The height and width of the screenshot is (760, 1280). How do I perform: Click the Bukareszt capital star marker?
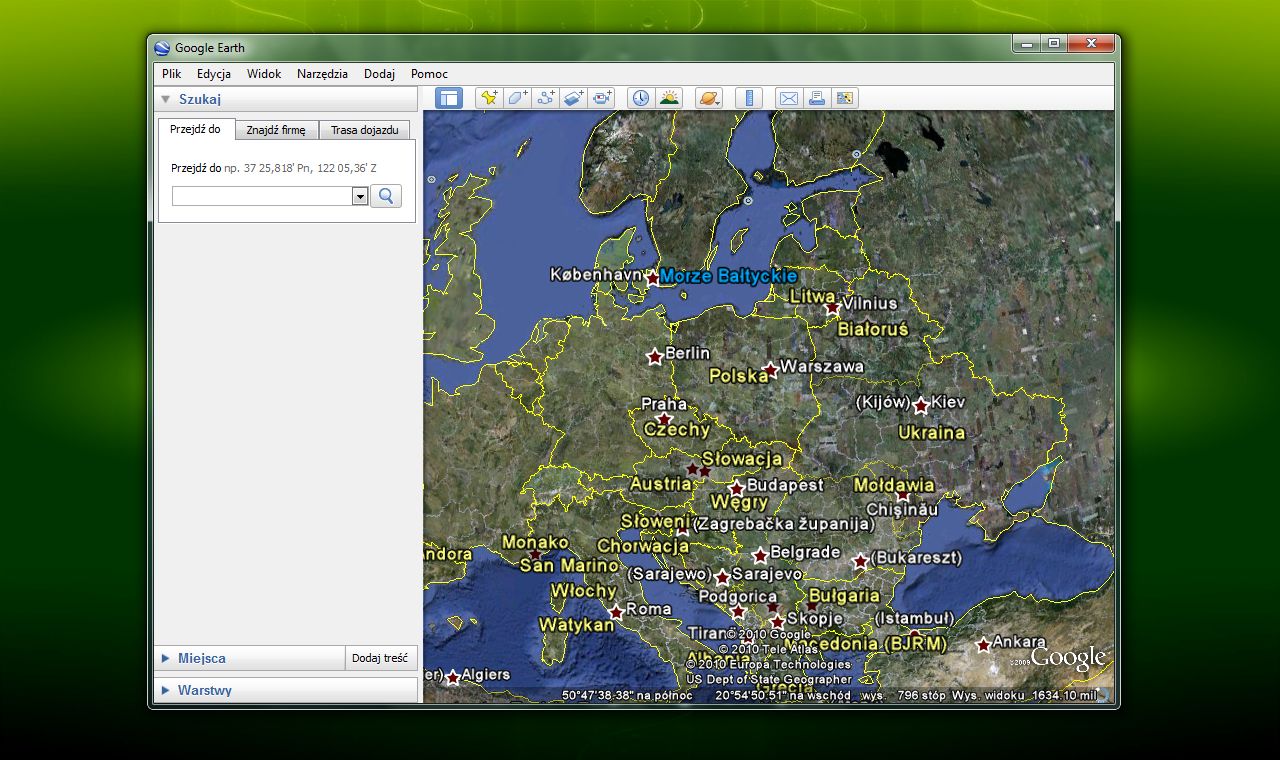tap(860, 561)
